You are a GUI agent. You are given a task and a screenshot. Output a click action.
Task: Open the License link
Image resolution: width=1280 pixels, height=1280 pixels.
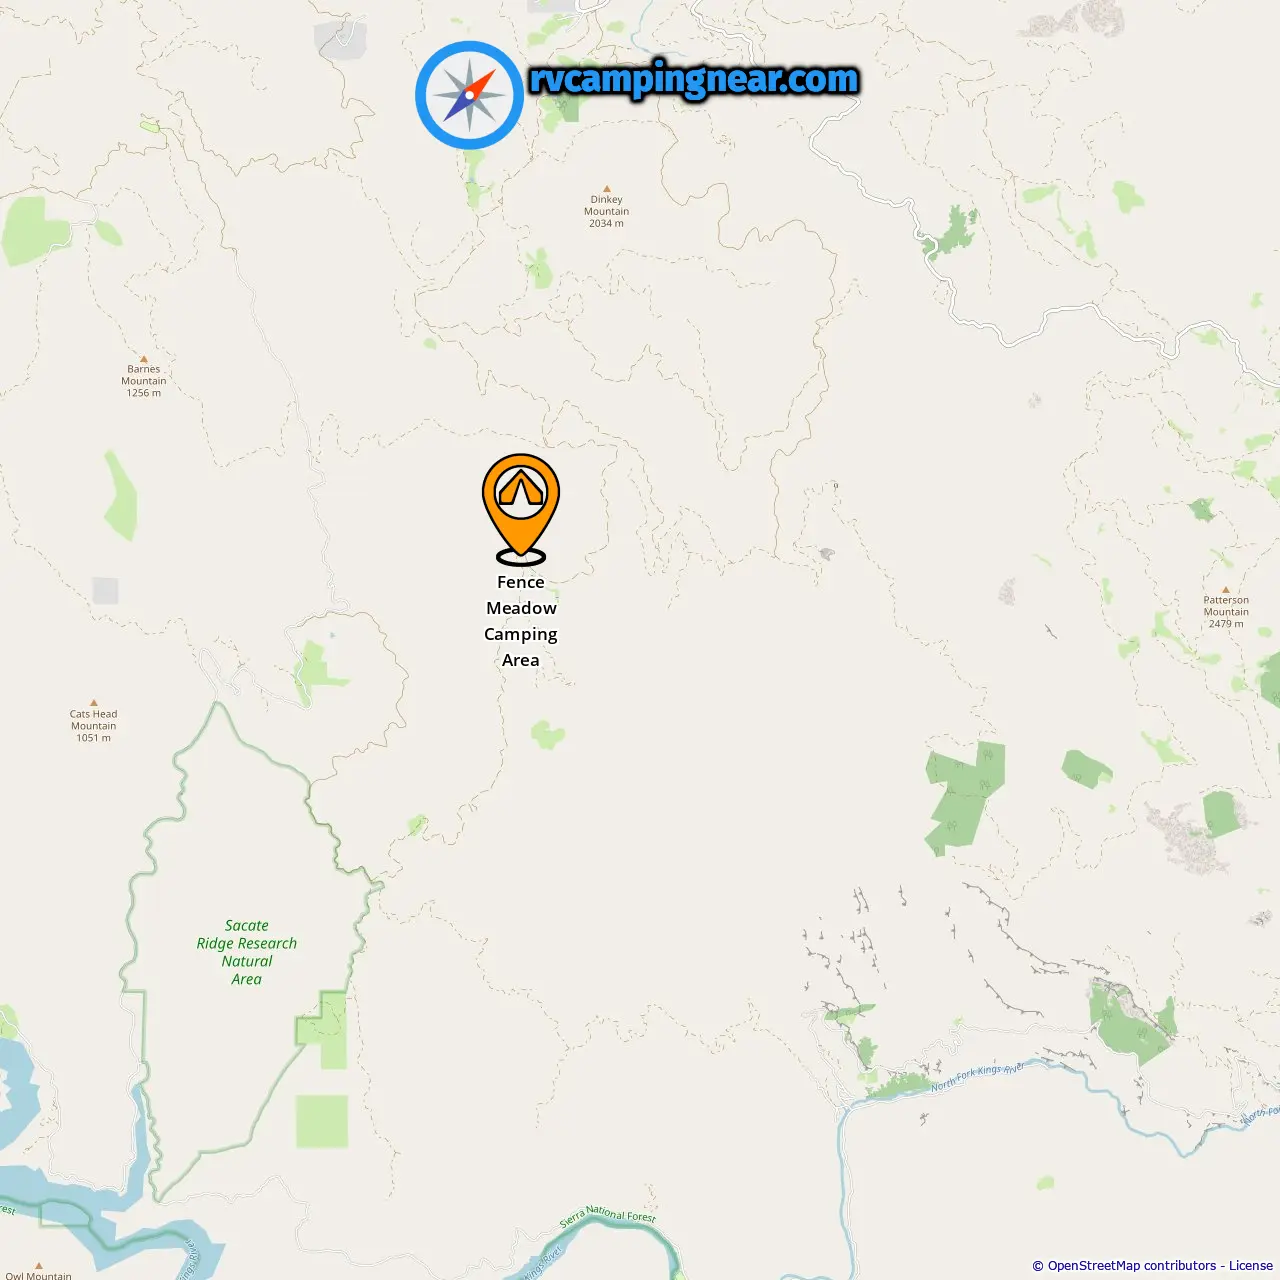(x=1251, y=1265)
